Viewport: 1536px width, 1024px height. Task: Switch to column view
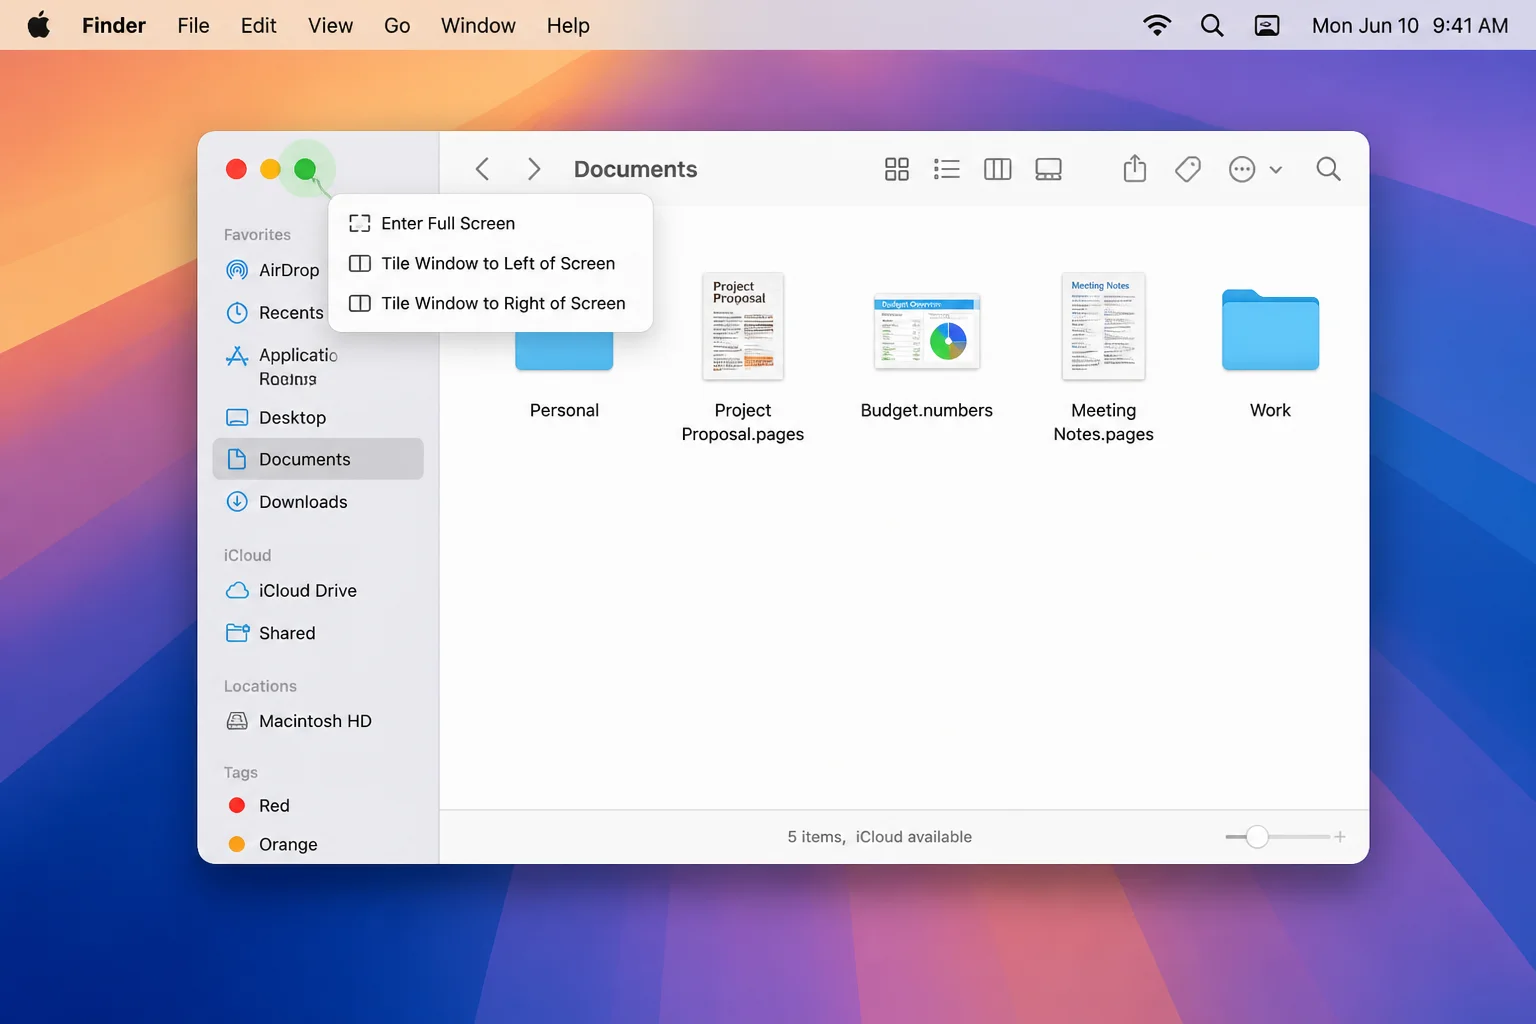point(998,169)
